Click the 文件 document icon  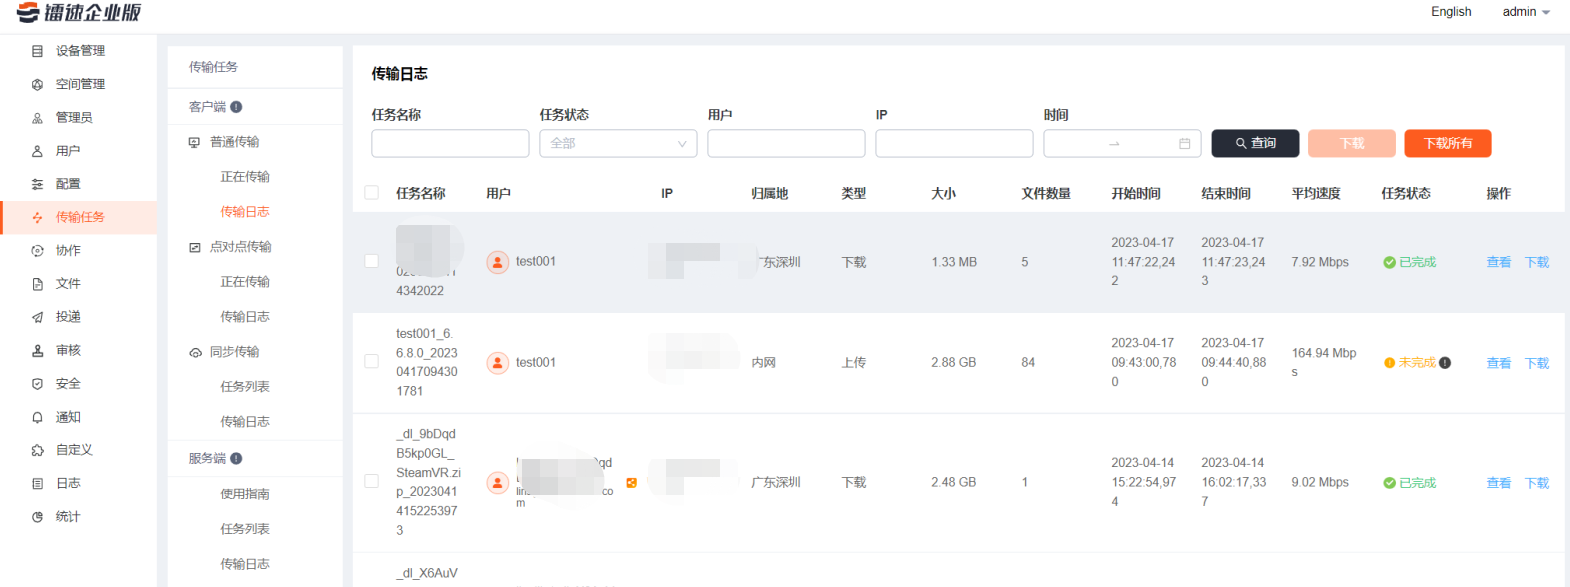click(37, 284)
